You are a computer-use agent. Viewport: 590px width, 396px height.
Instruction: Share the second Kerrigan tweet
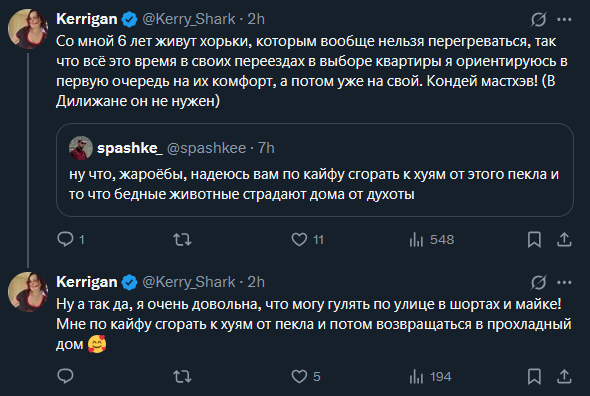pos(564,376)
